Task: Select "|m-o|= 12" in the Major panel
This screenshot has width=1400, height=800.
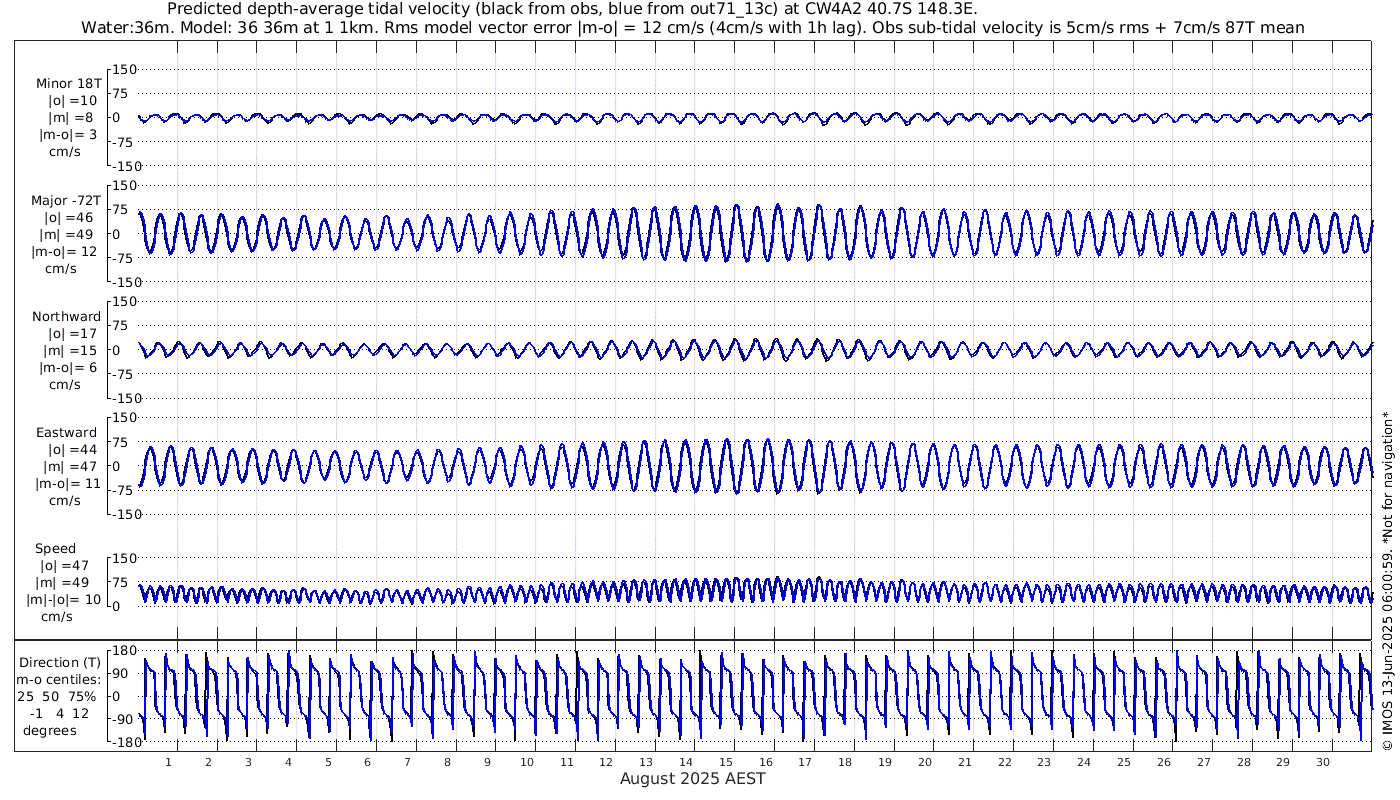Action: click(x=64, y=251)
